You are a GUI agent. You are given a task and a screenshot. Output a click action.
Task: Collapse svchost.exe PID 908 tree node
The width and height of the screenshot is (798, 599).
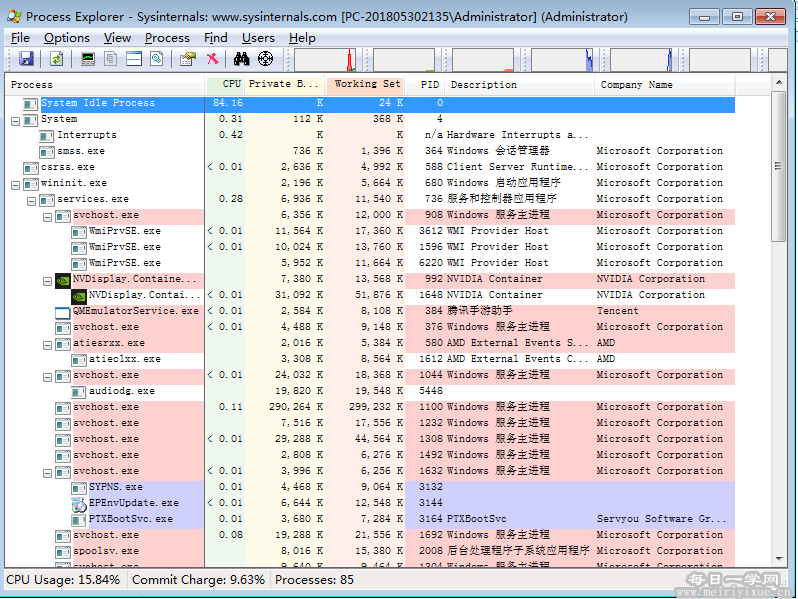pos(47,217)
